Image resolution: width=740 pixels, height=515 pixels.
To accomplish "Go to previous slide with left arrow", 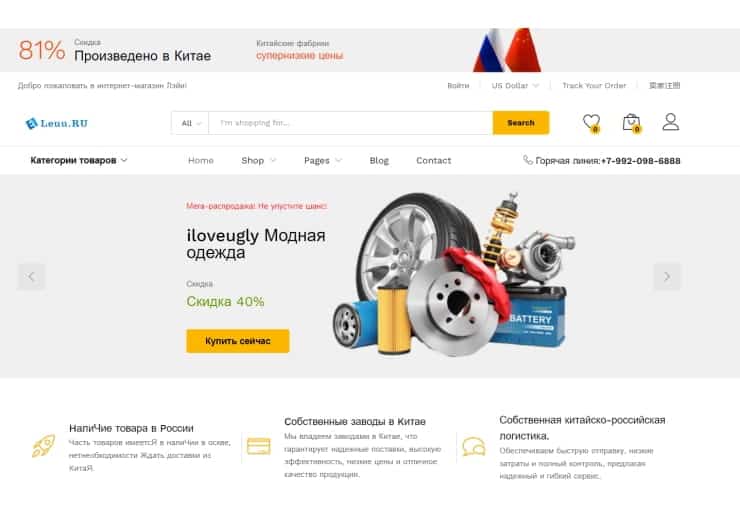I will point(32,277).
